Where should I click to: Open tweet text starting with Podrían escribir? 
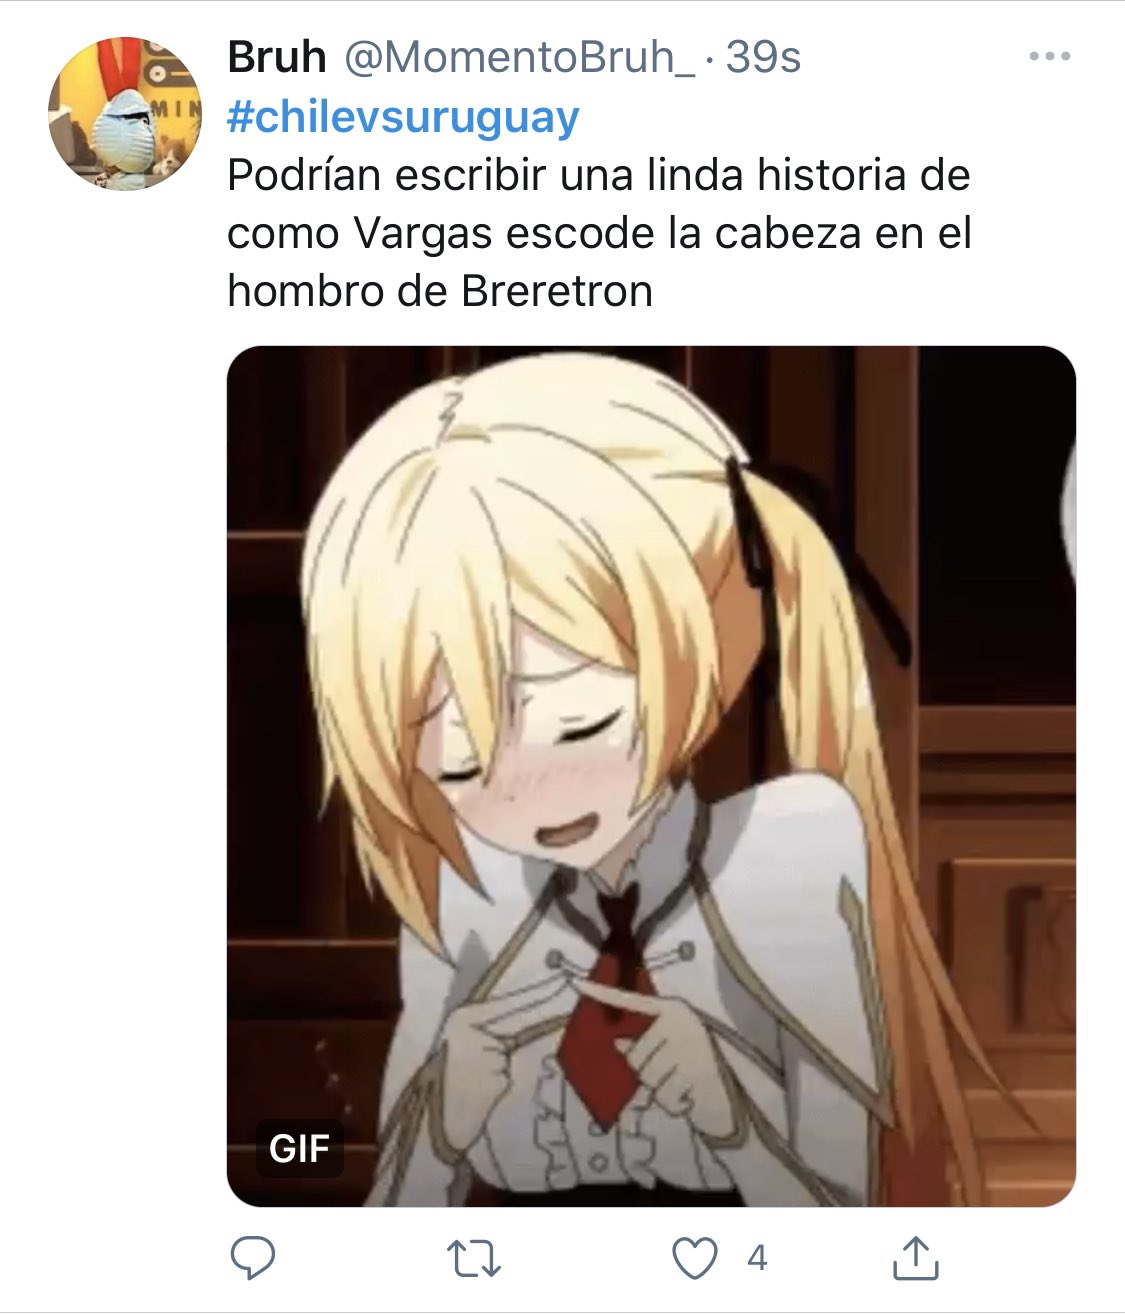click(x=599, y=233)
